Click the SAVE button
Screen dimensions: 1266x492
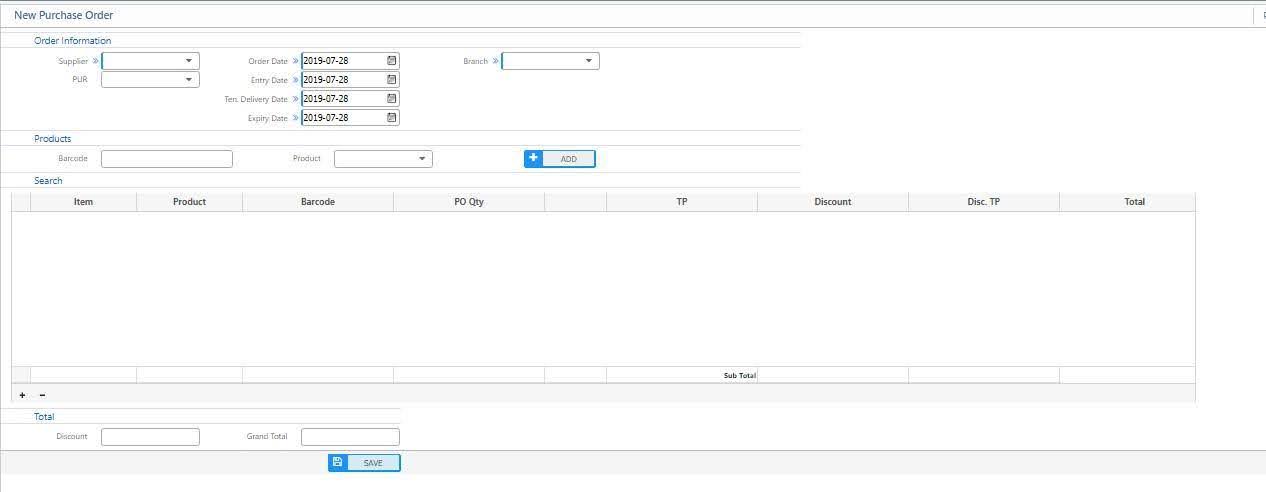click(364, 463)
